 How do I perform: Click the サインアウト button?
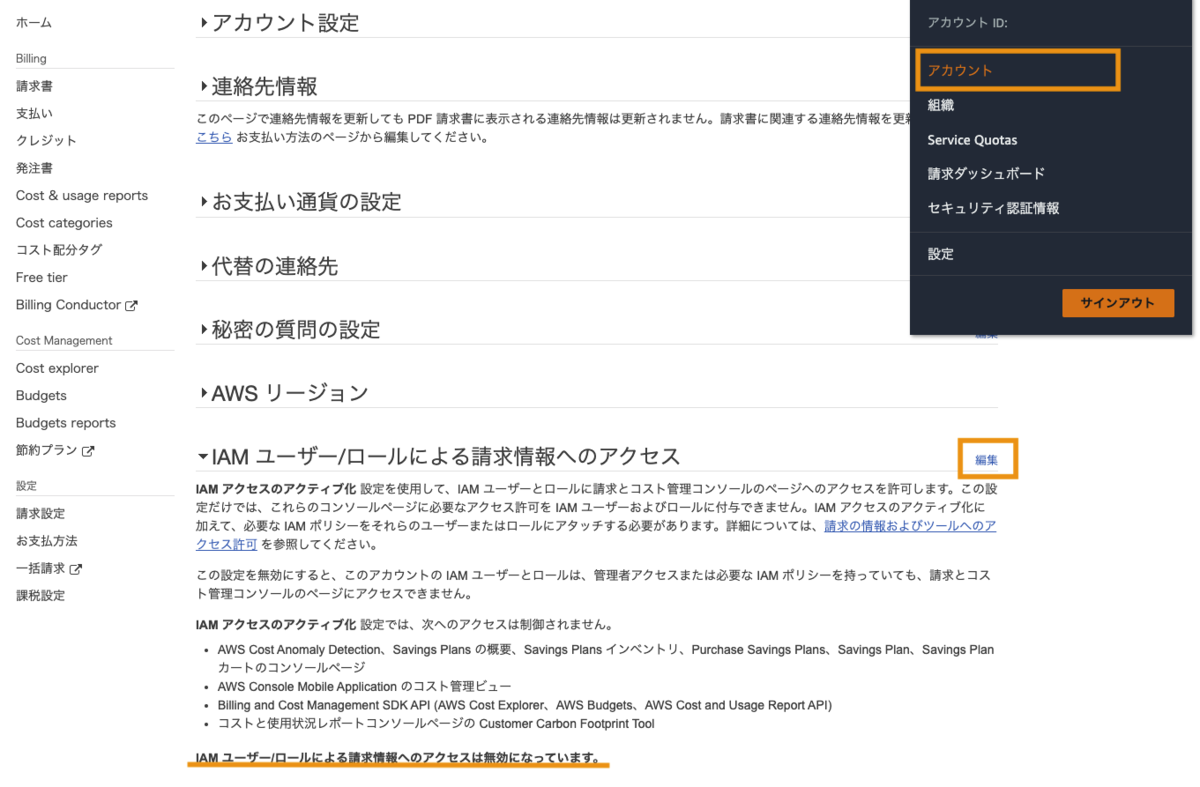tap(1118, 303)
